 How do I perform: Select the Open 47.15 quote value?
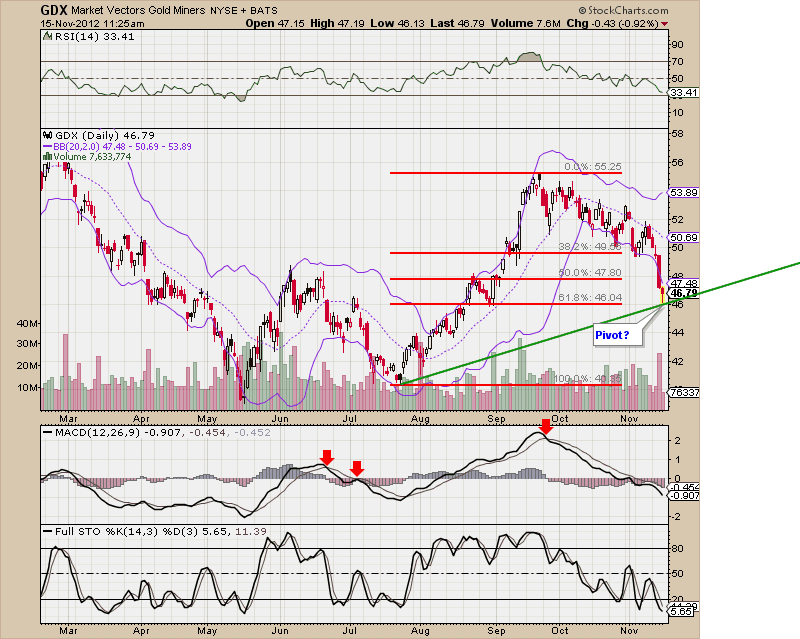[x=276, y=23]
